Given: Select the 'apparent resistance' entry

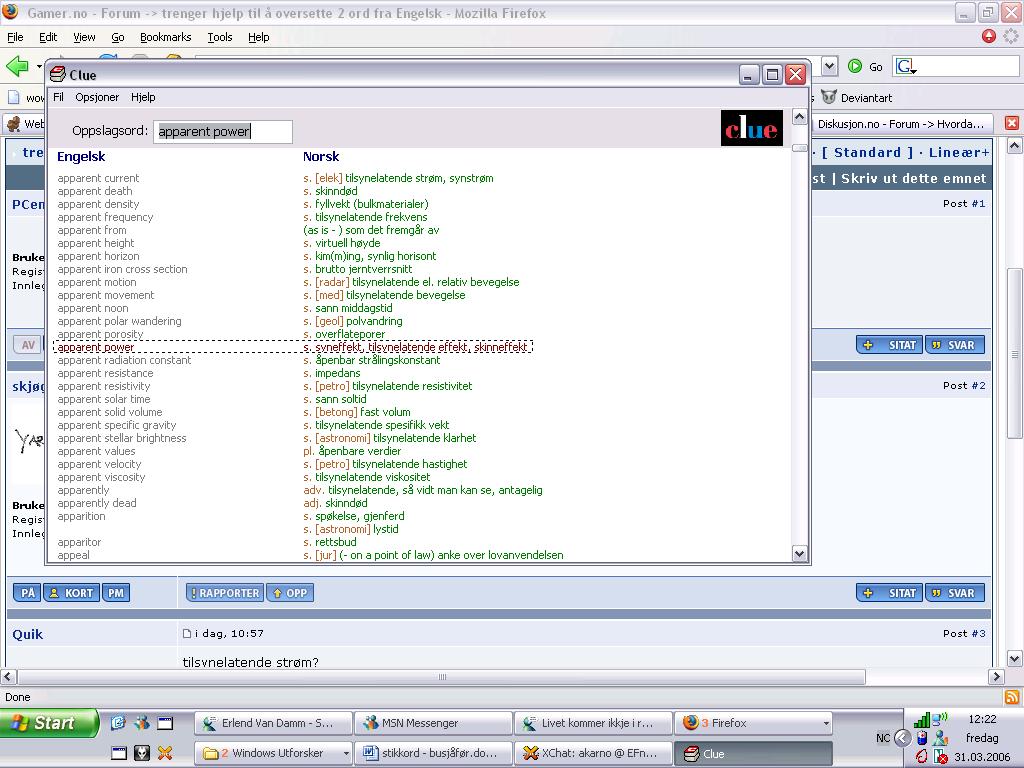Looking at the screenshot, I should tap(105, 374).
